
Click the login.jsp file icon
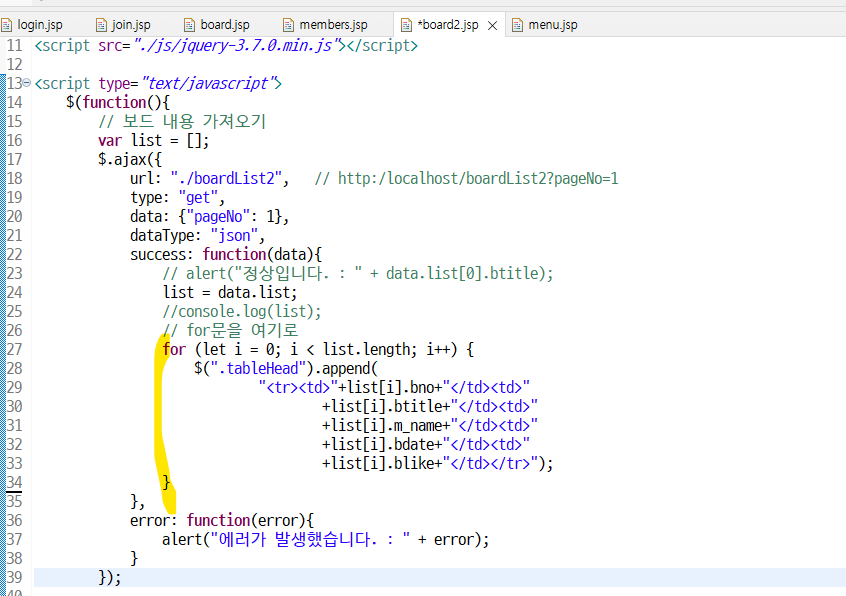(6, 25)
